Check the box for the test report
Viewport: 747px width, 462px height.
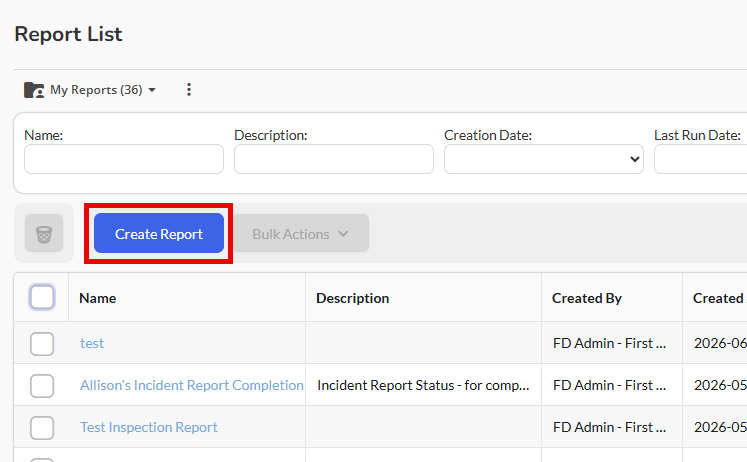42,343
